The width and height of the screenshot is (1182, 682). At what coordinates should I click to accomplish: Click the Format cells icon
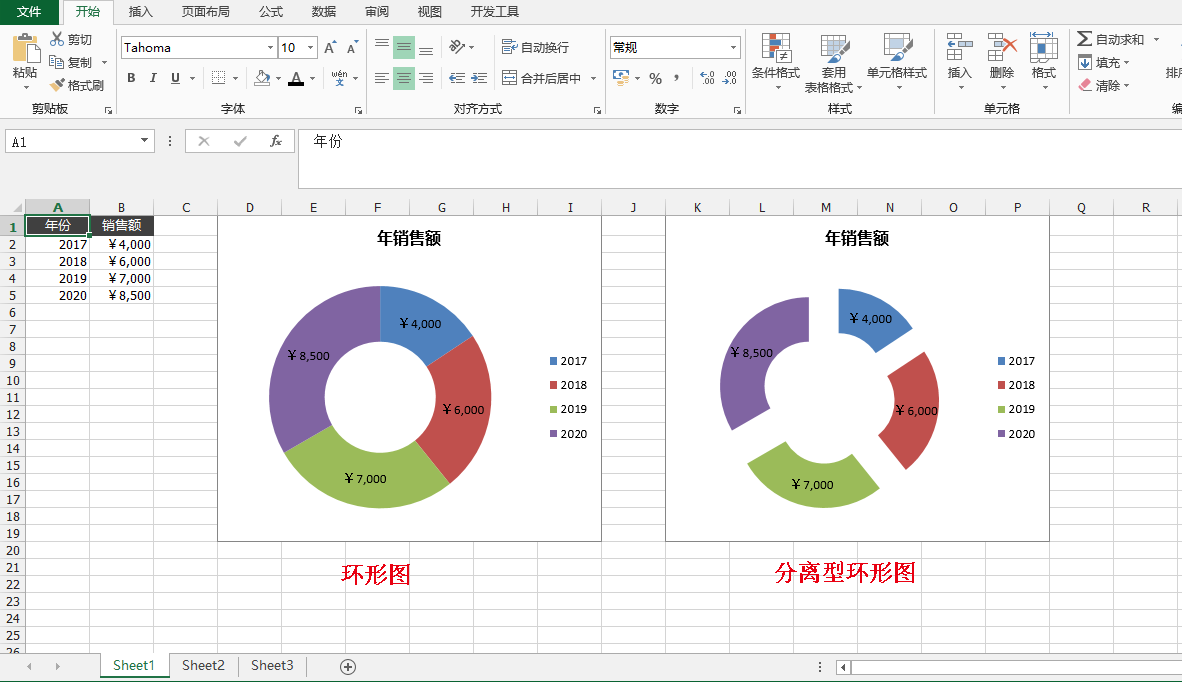1043,47
